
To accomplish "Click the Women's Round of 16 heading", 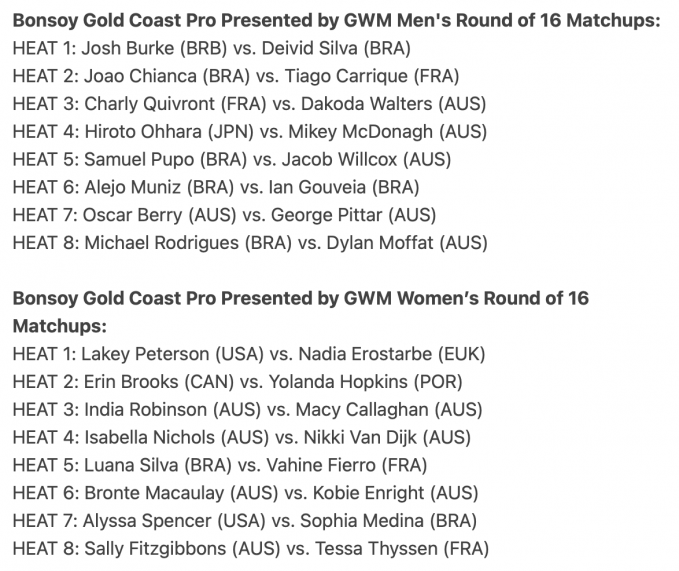I will point(301,312).
